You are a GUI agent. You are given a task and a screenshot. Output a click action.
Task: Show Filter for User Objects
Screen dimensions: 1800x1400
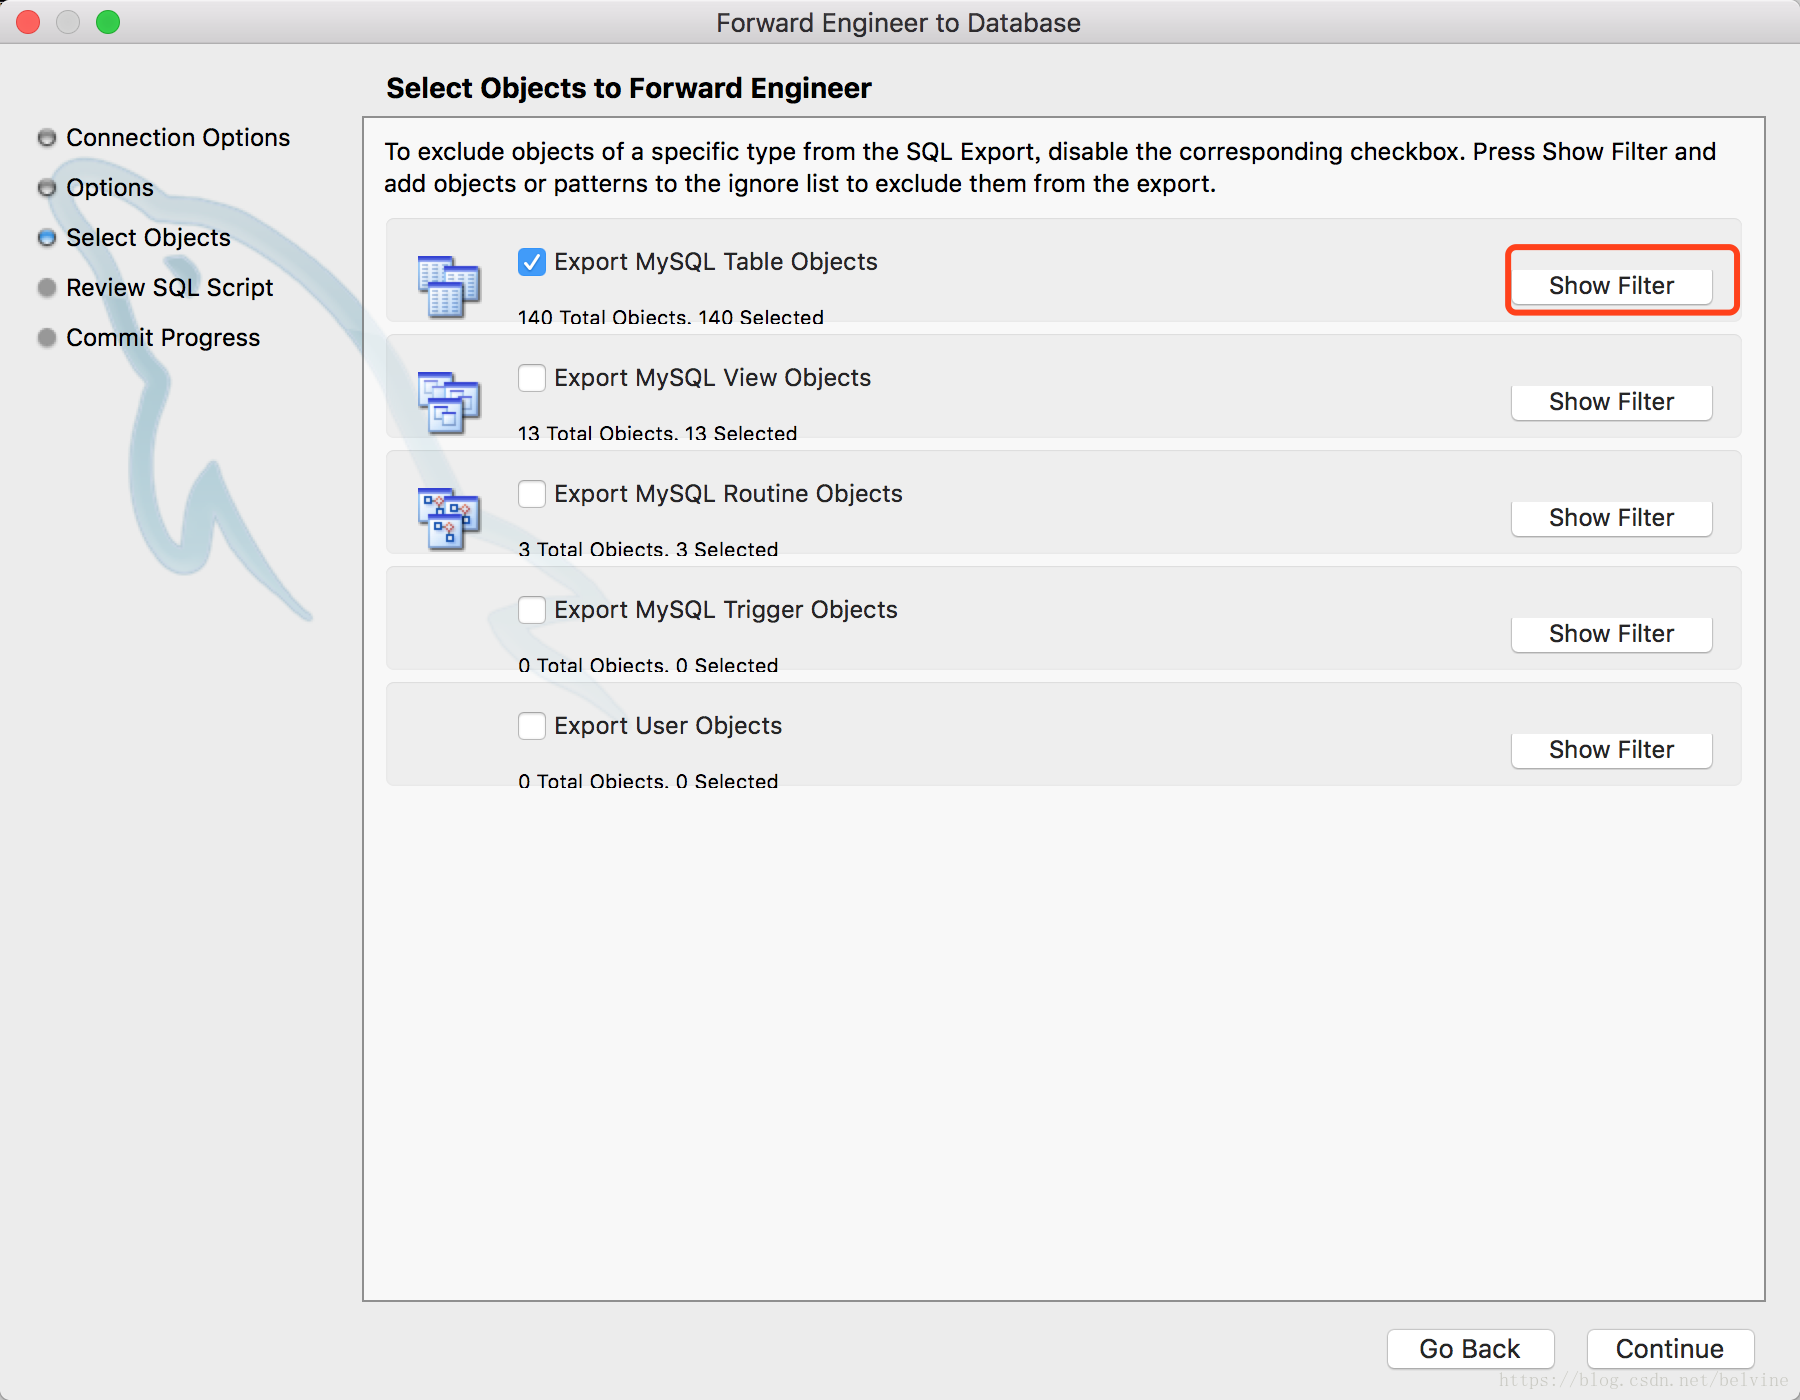[x=1611, y=750]
